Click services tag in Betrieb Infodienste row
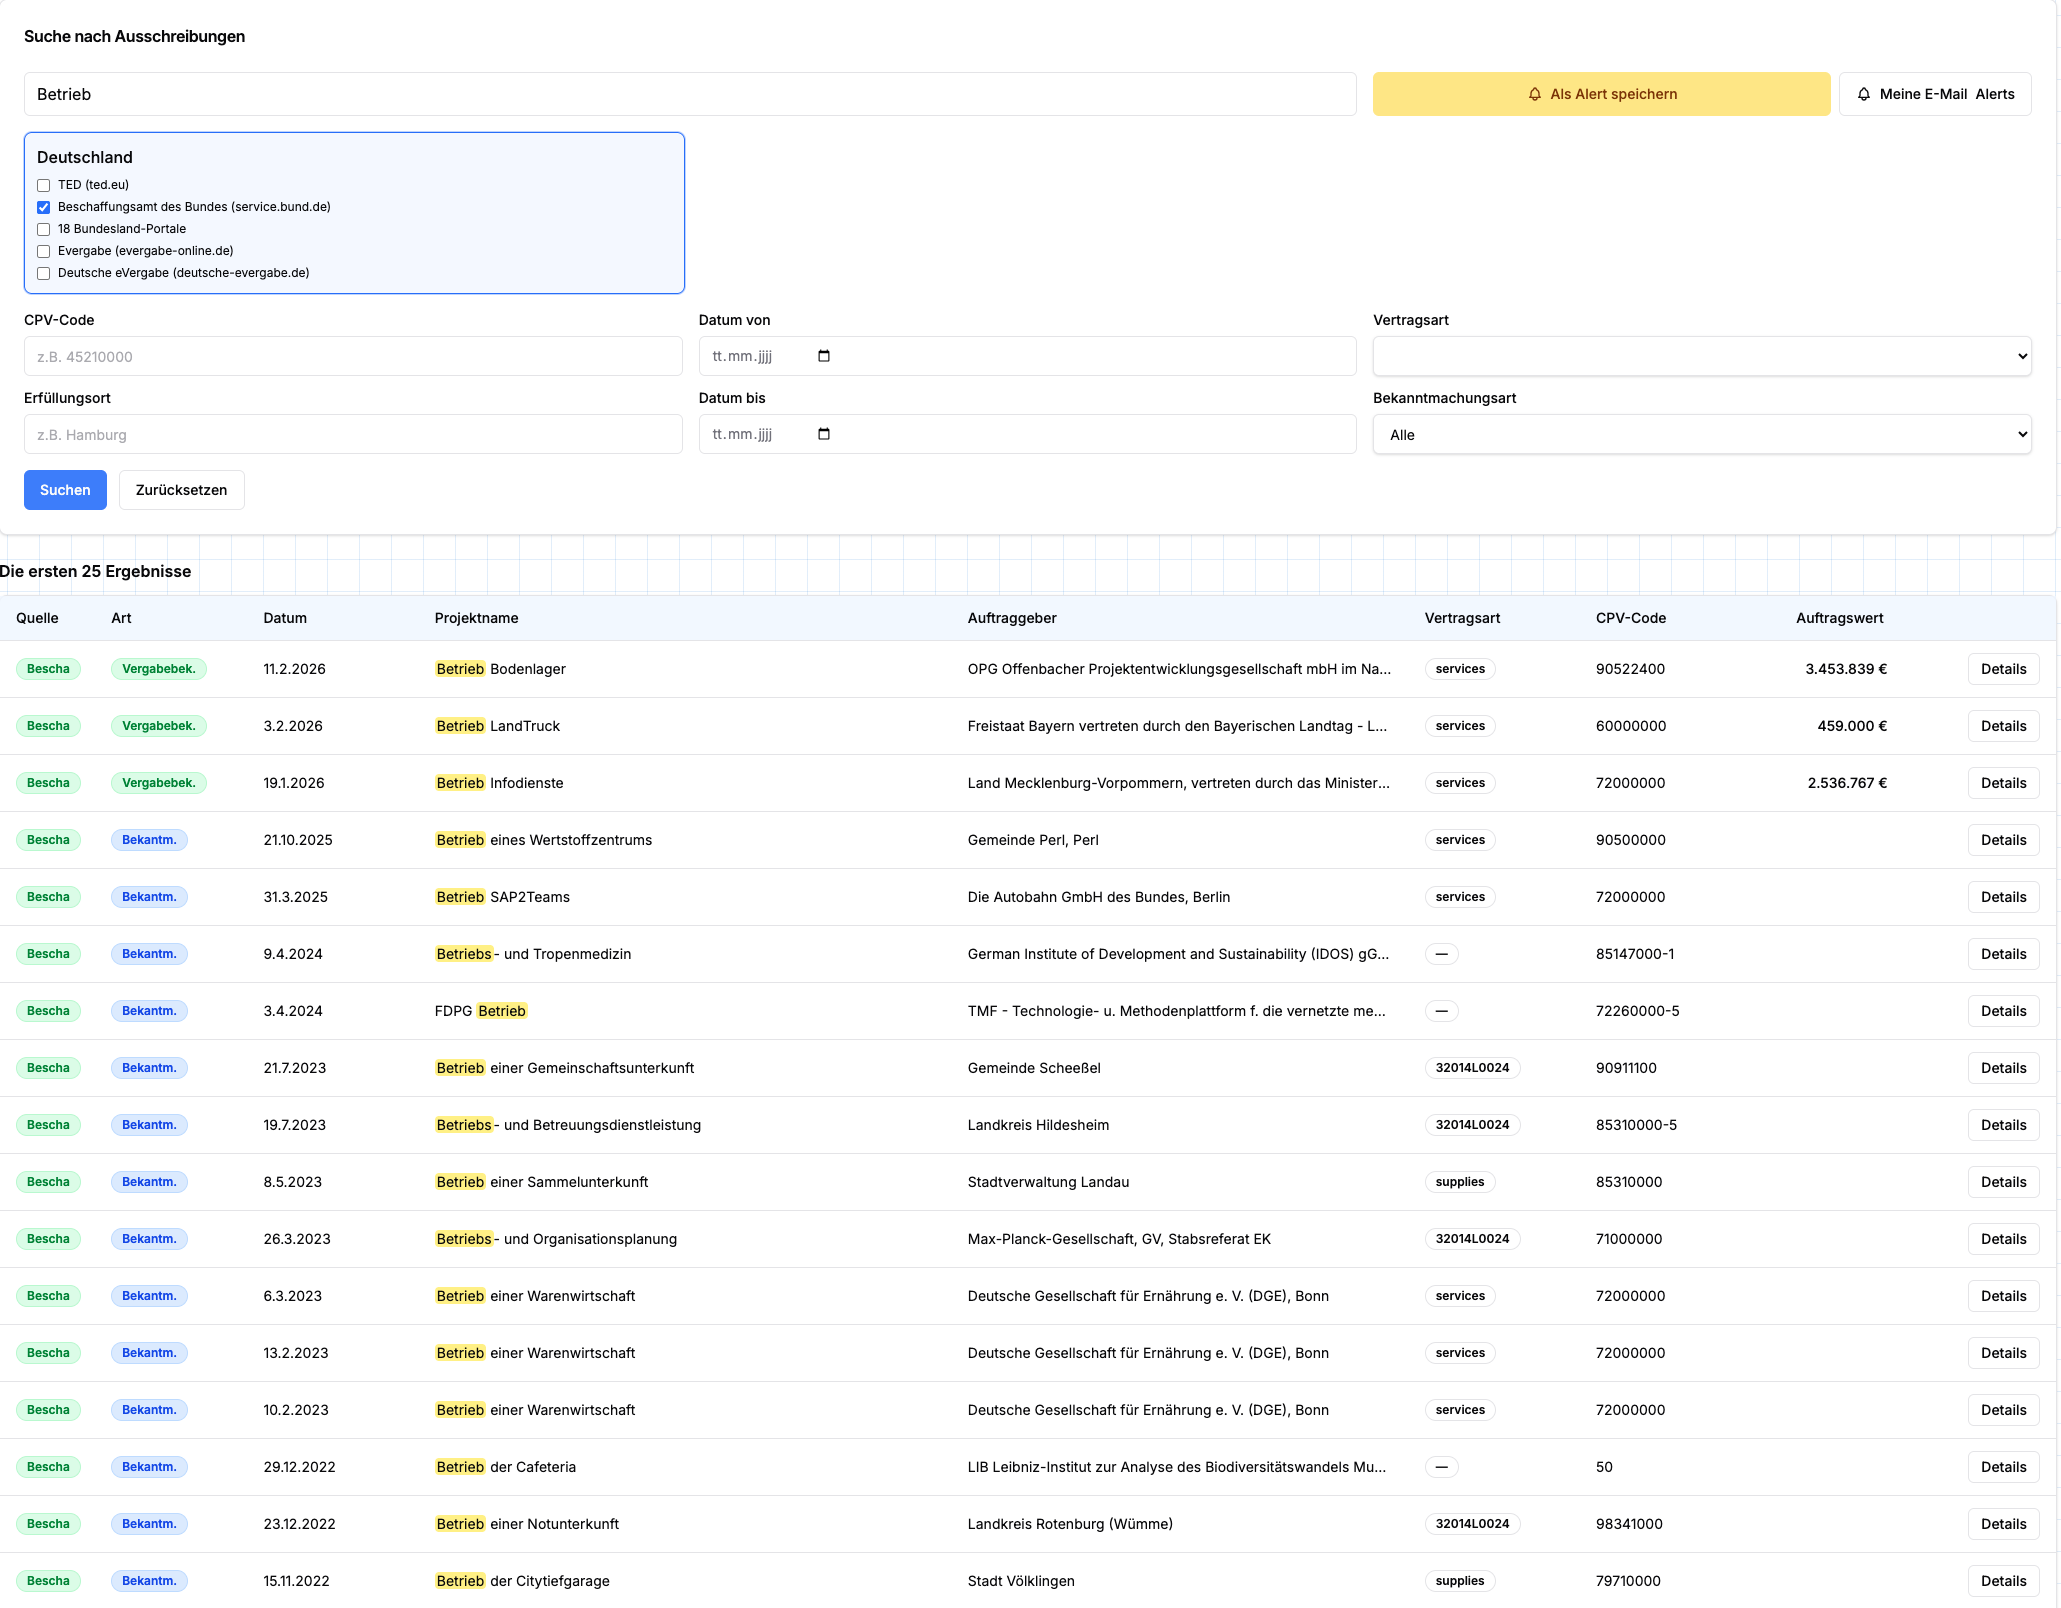2061x1608 pixels. pyautogui.click(x=1460, y=783)
